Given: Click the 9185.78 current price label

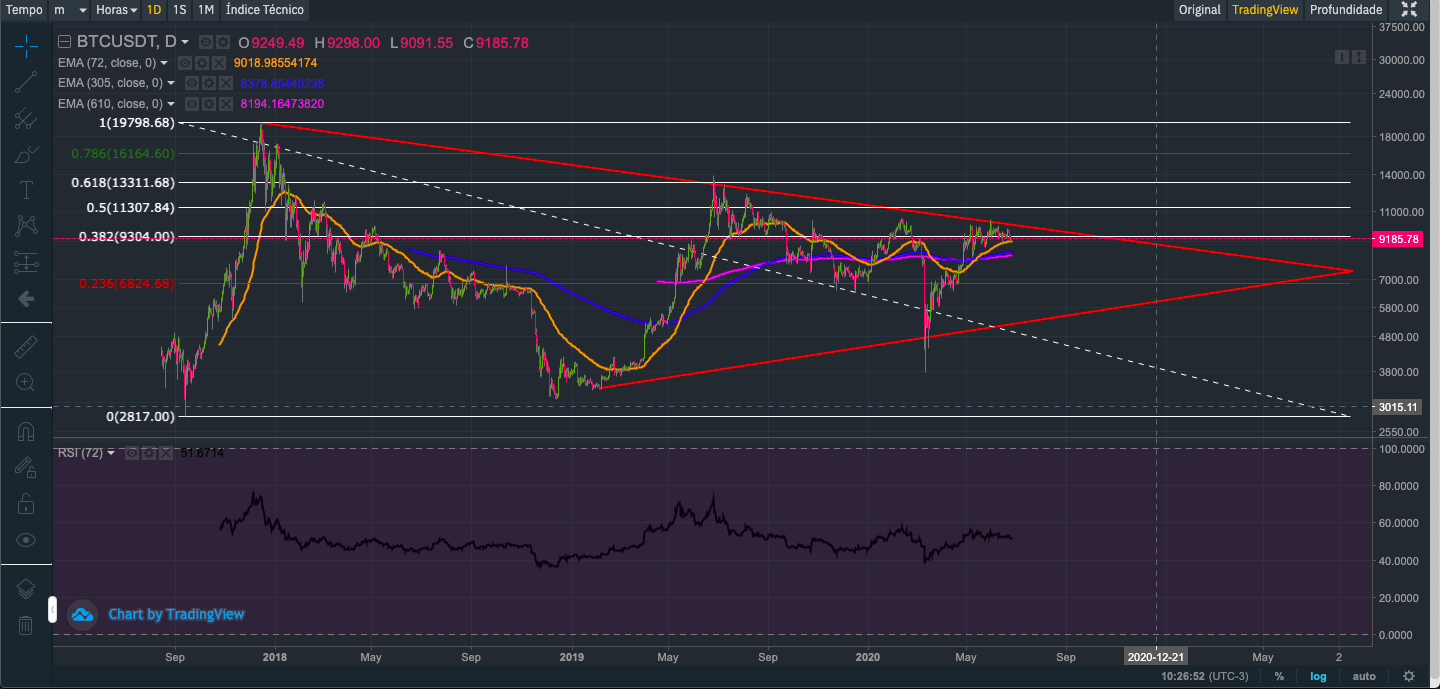Looking at the screenshot, I should click(1400, 239).
